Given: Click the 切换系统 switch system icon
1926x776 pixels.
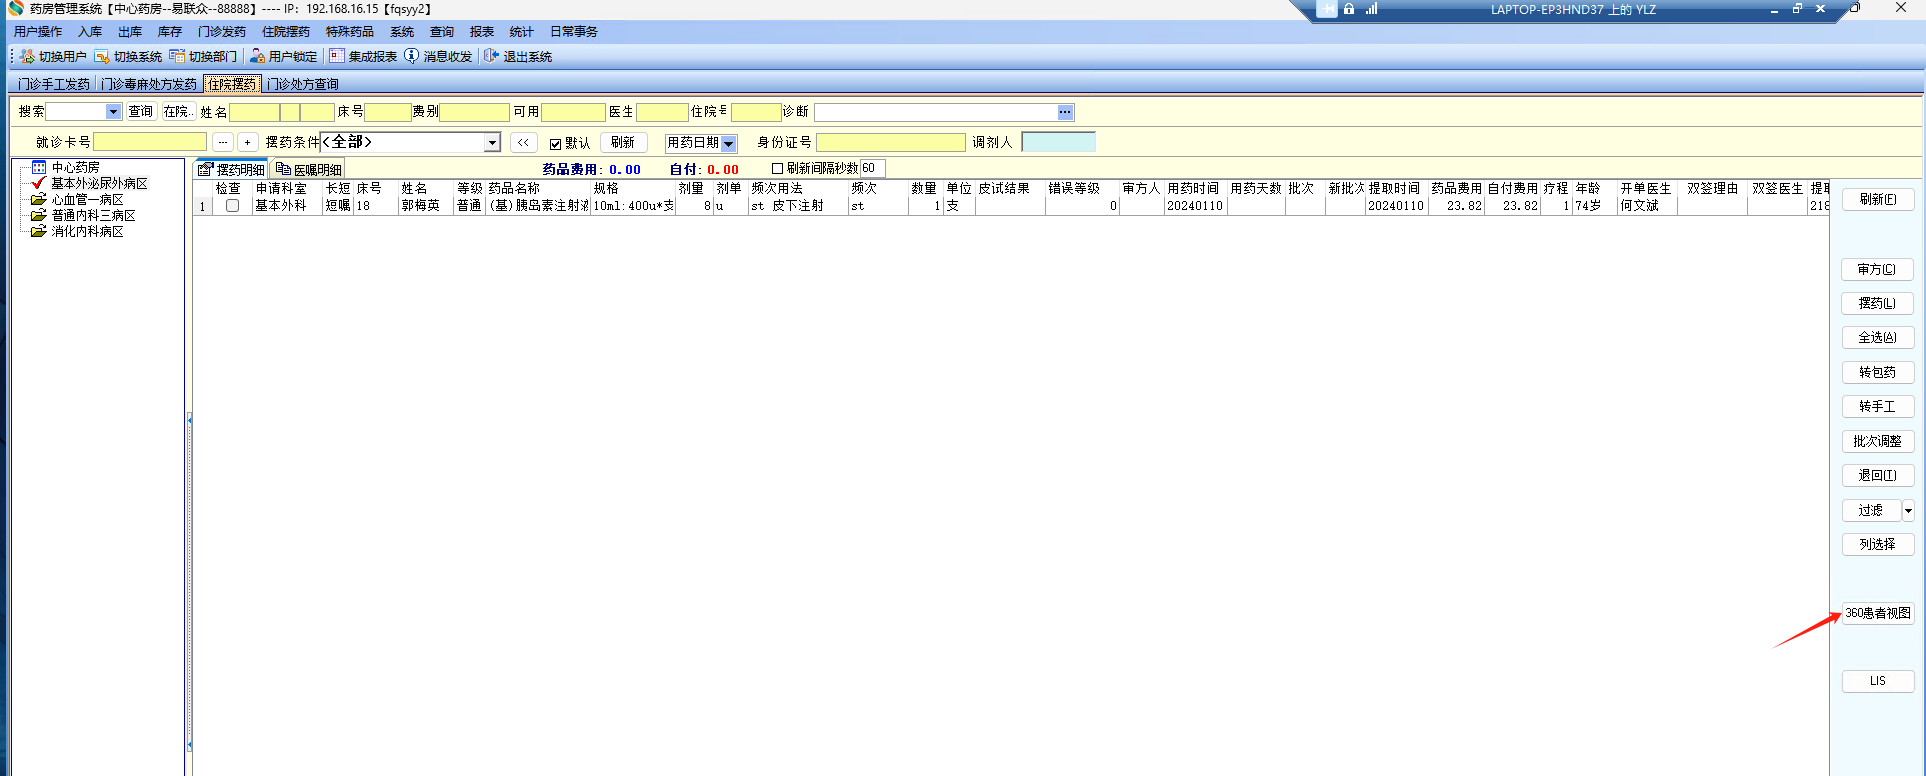Looking at the screenshot, I should [x=102, y=56].
